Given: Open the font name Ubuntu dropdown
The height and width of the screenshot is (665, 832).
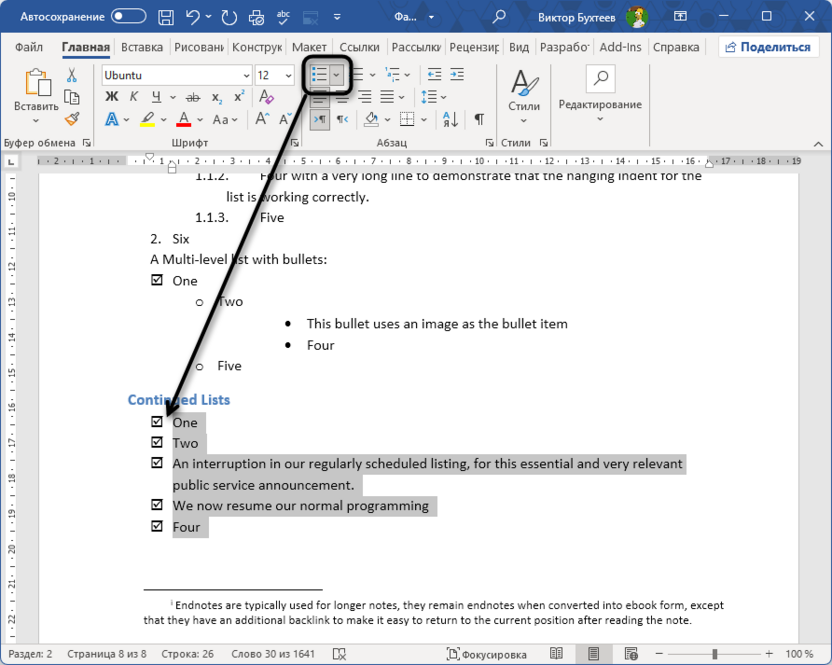Looking at the screenshot, I should pyautogui.click(x=246, y=75).
